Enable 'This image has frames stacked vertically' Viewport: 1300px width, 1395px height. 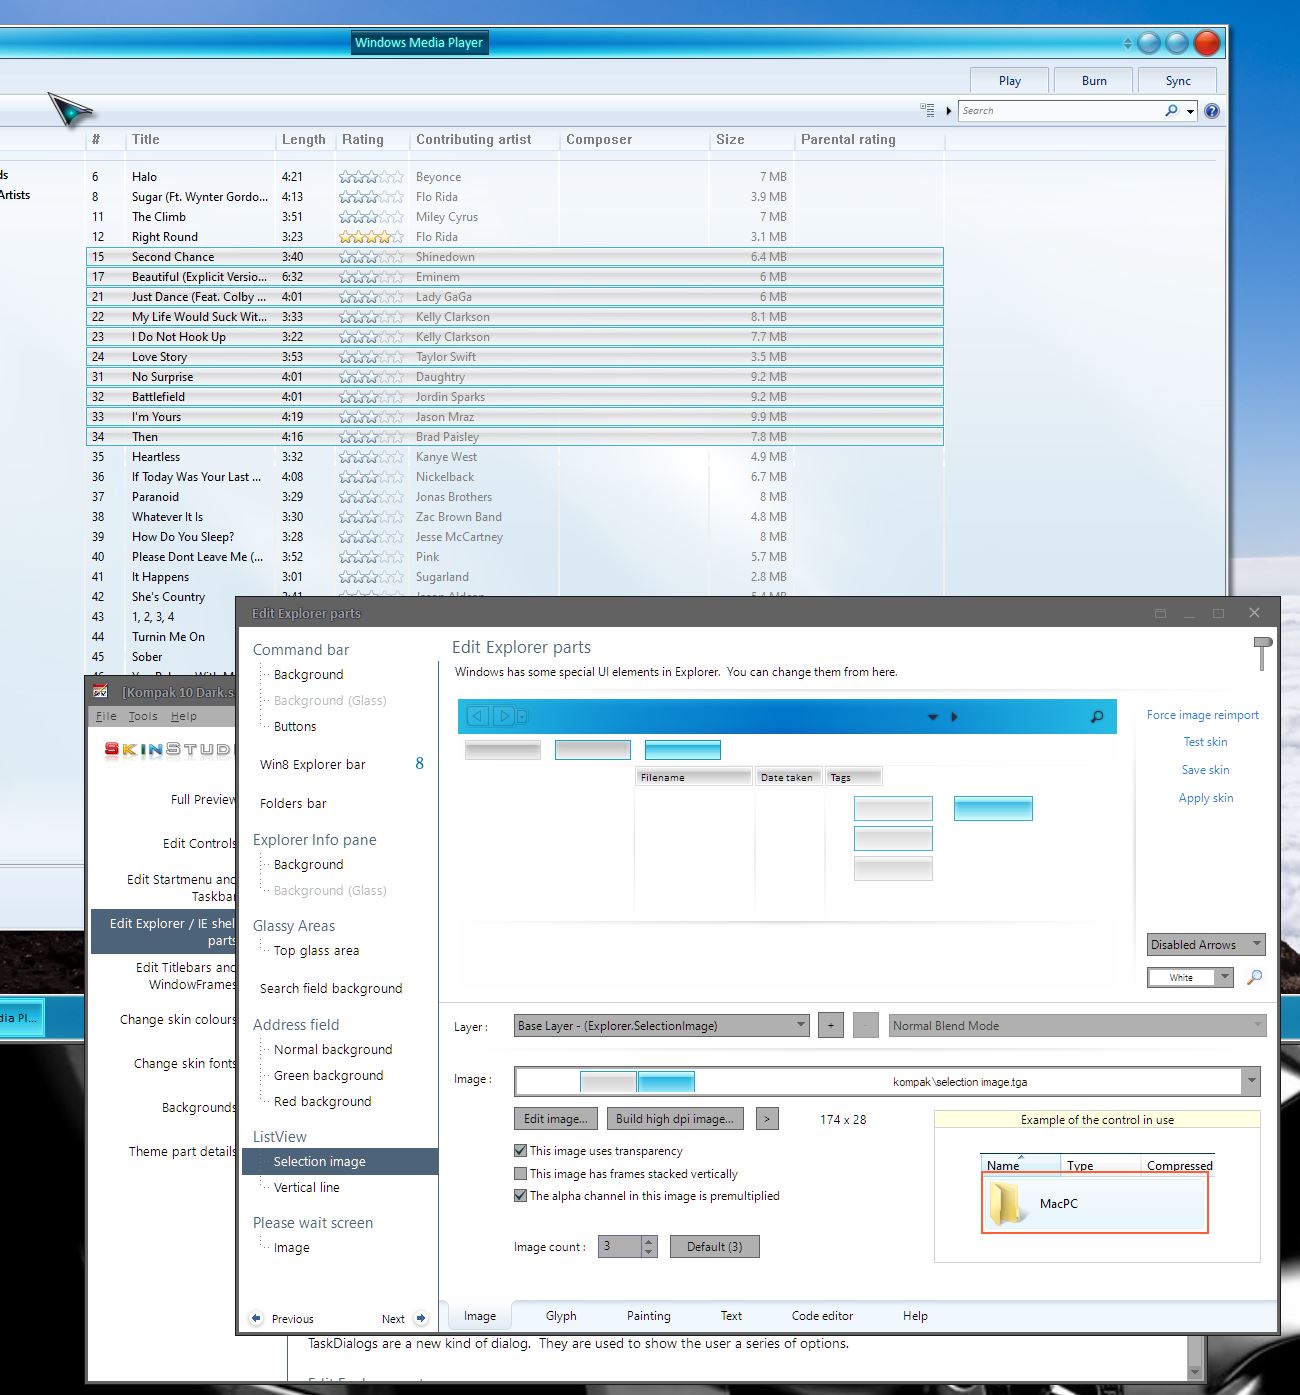coord(520,1174)
